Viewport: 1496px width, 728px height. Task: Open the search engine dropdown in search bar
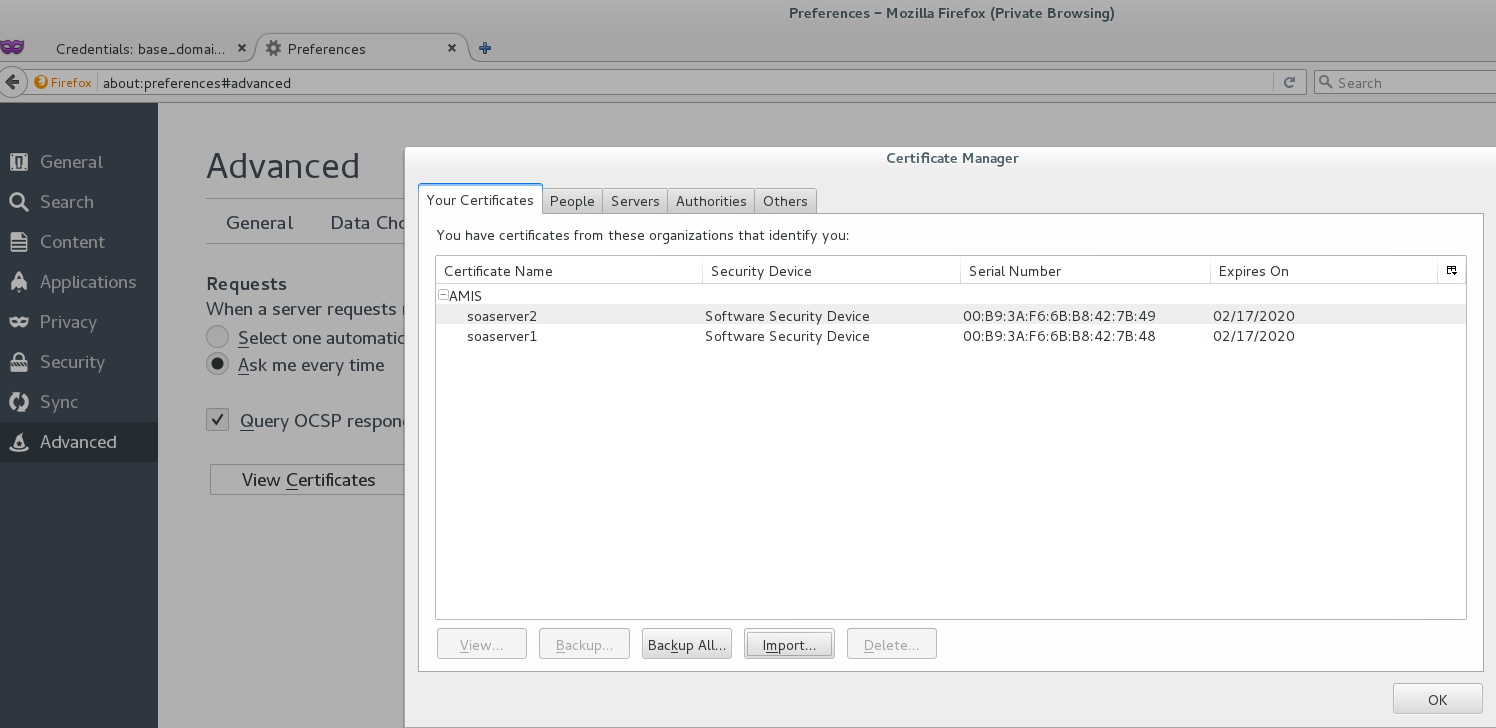click(1325, 82)
